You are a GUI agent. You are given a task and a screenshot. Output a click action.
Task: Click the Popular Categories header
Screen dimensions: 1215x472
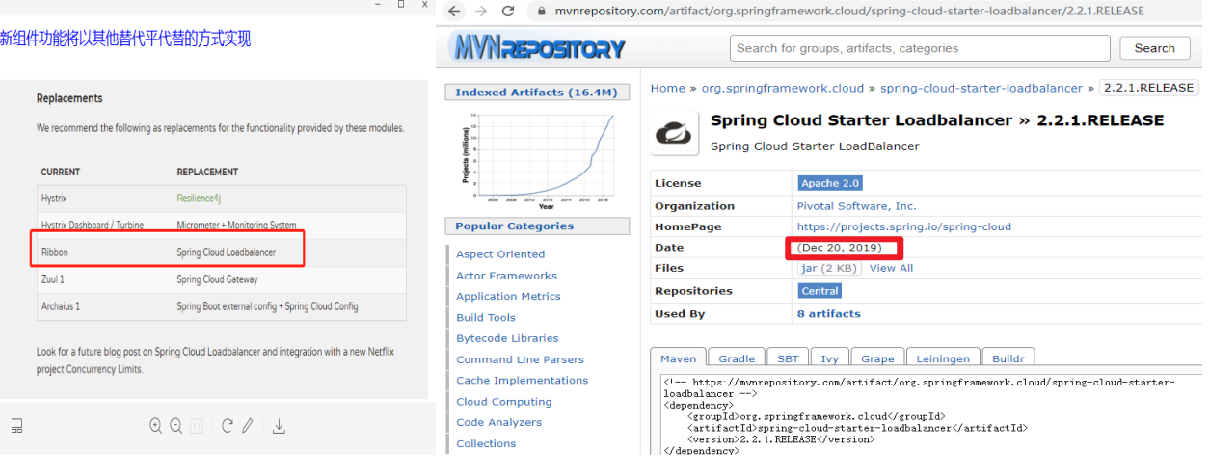point(537,226)
